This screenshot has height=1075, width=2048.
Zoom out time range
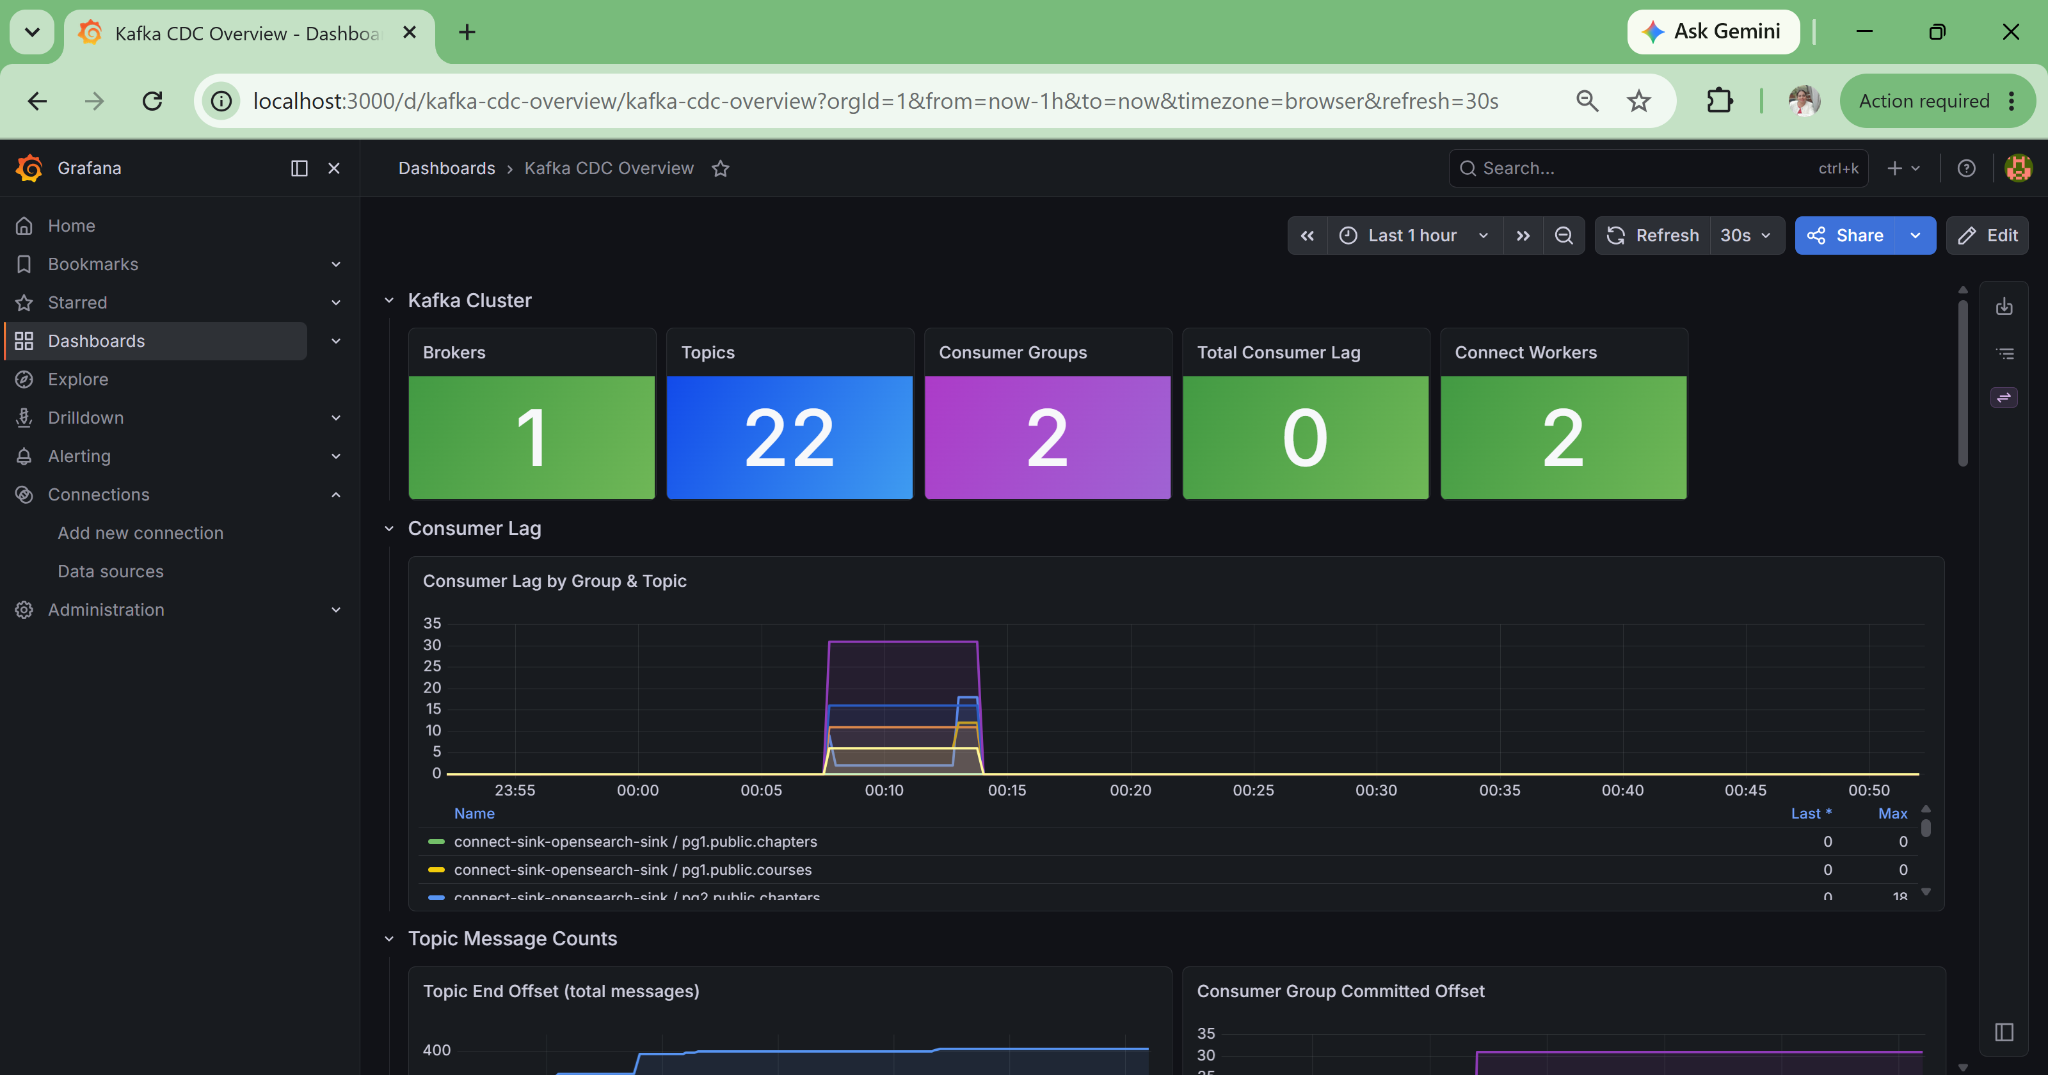coord(1564,236)
